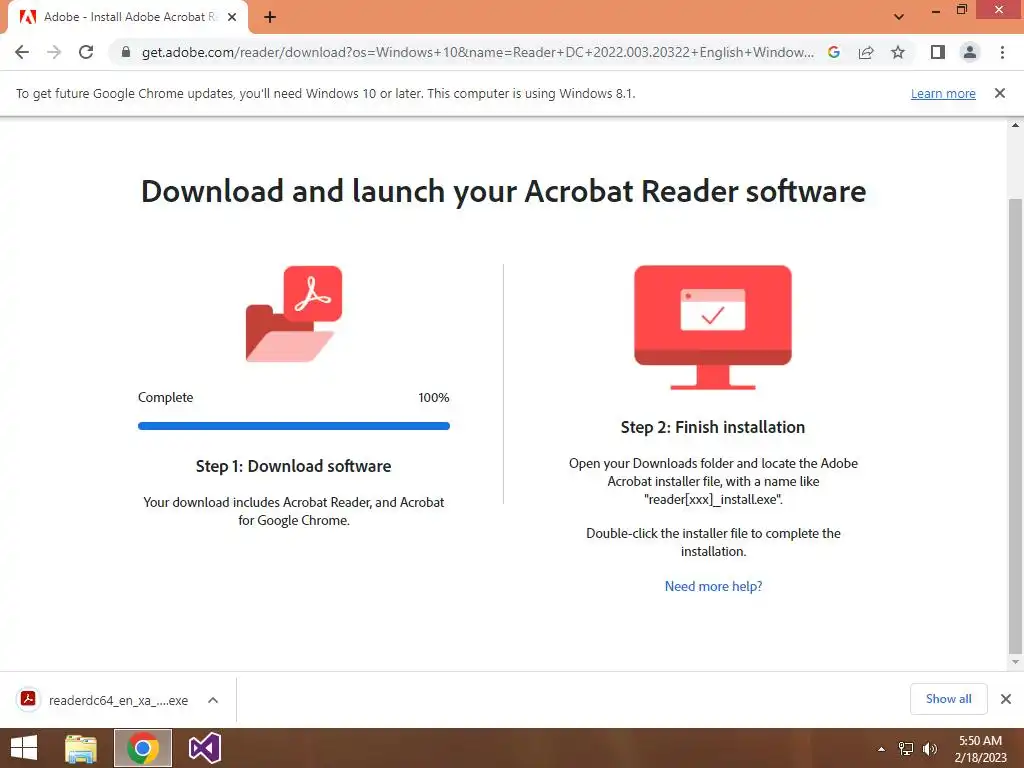Restore down the Chrome window
Image resolution: width=1024 pixels, height=768 pixels.
[x=962, y=10]
